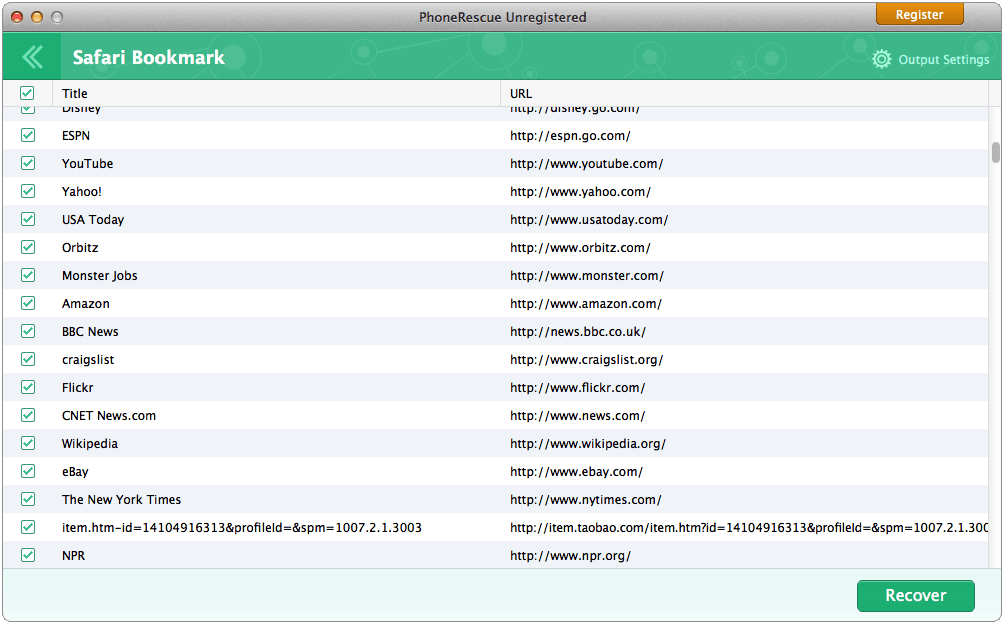Image resolution: width=1004 pixels, height=624 pixels.
Task: Select The New York Times title
Action: (x=122, y=500)
